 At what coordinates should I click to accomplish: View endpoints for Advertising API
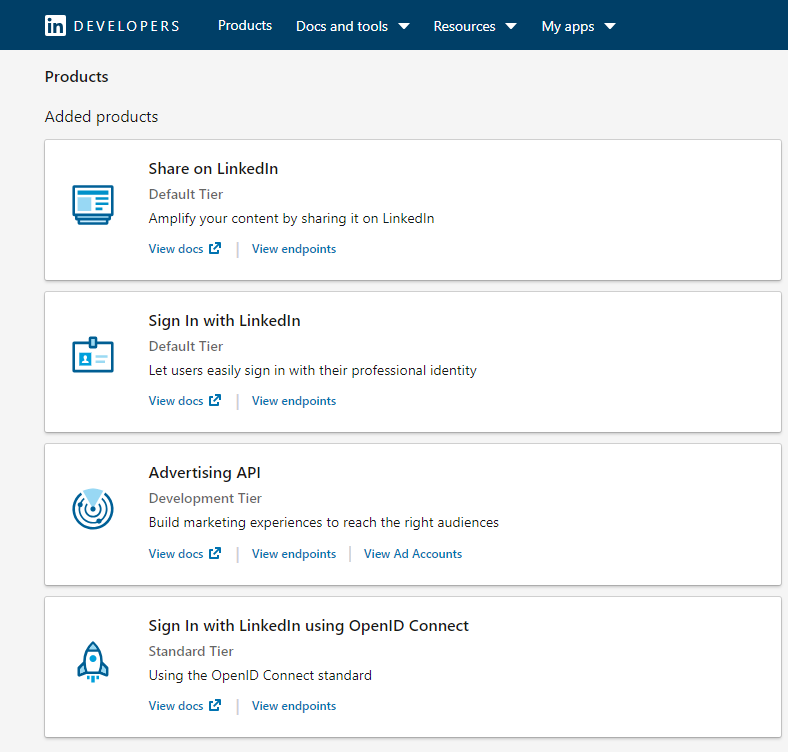(294, 553)
